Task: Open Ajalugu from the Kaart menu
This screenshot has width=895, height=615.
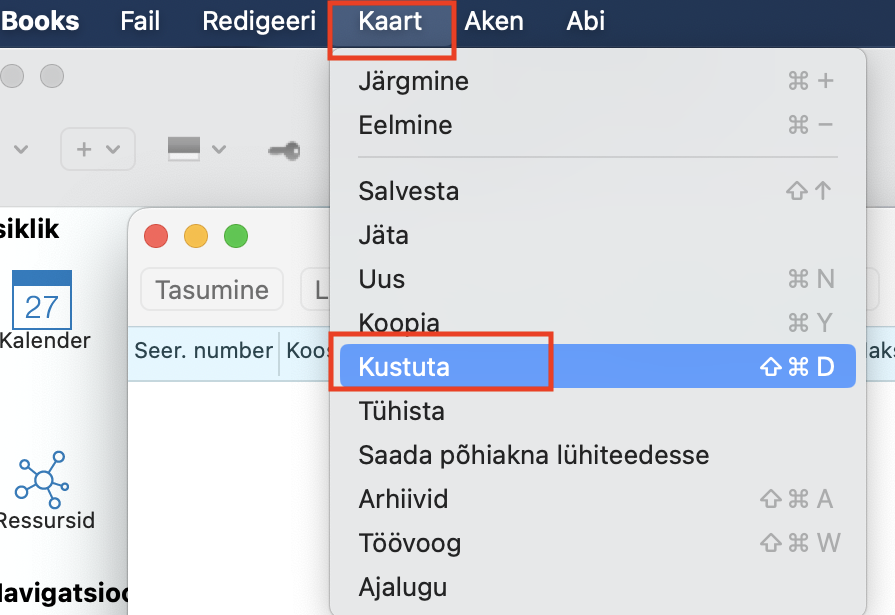Action: click(402, 587)
